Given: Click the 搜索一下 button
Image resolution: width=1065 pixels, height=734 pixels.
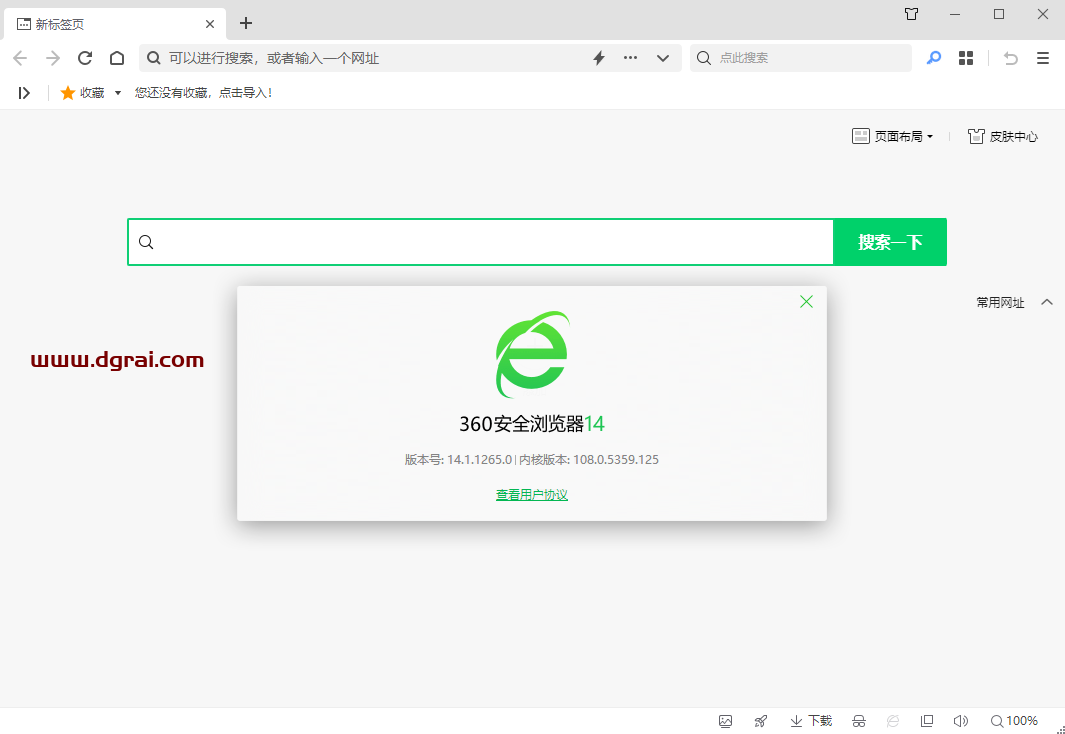Looking at the screenshot, I should [890, 242].
